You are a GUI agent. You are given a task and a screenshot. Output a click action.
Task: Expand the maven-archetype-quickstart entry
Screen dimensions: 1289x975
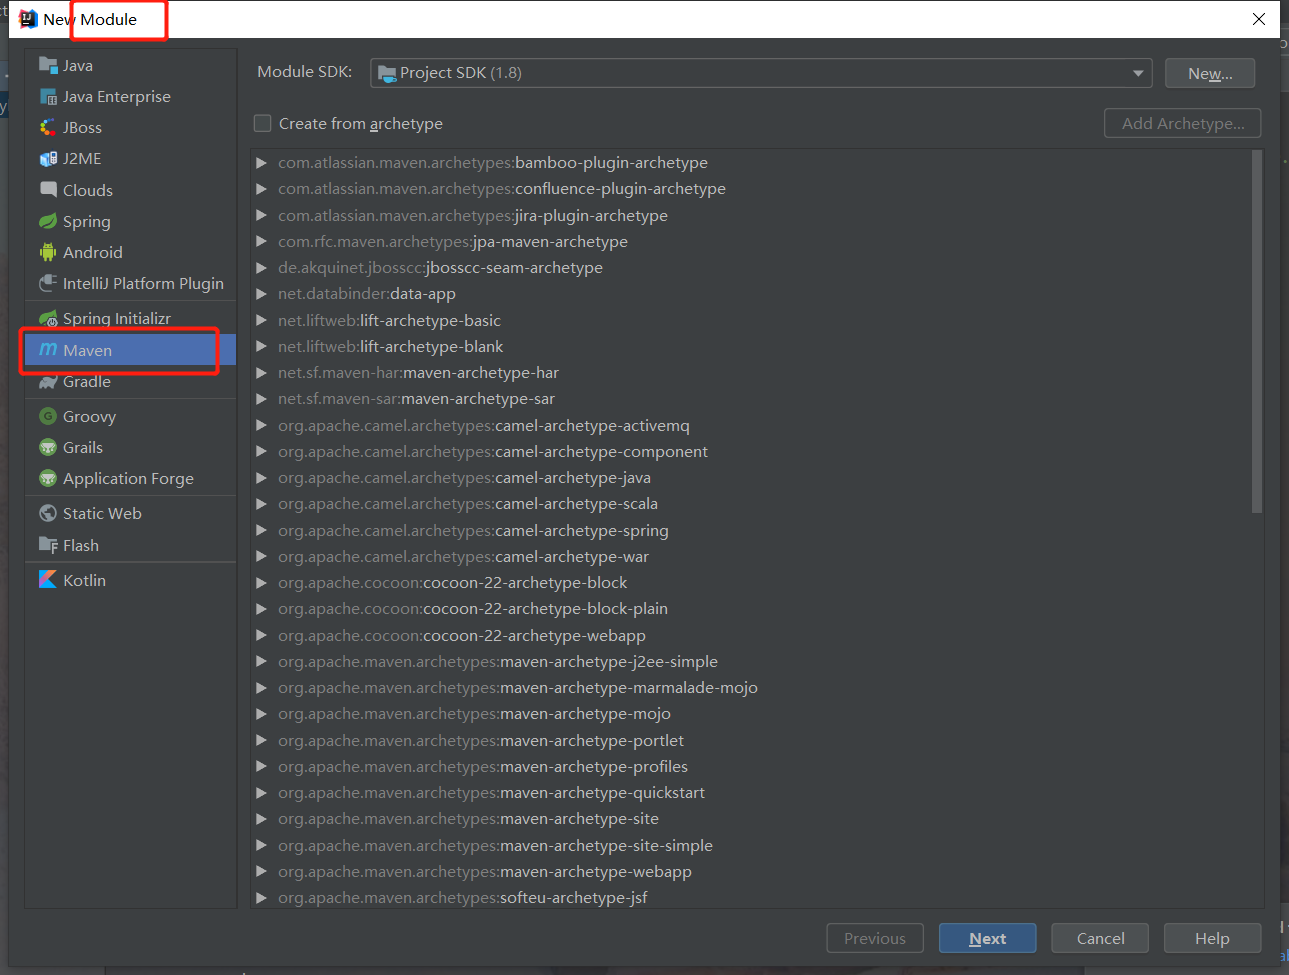pyautogui.click(x=261, y=792)
